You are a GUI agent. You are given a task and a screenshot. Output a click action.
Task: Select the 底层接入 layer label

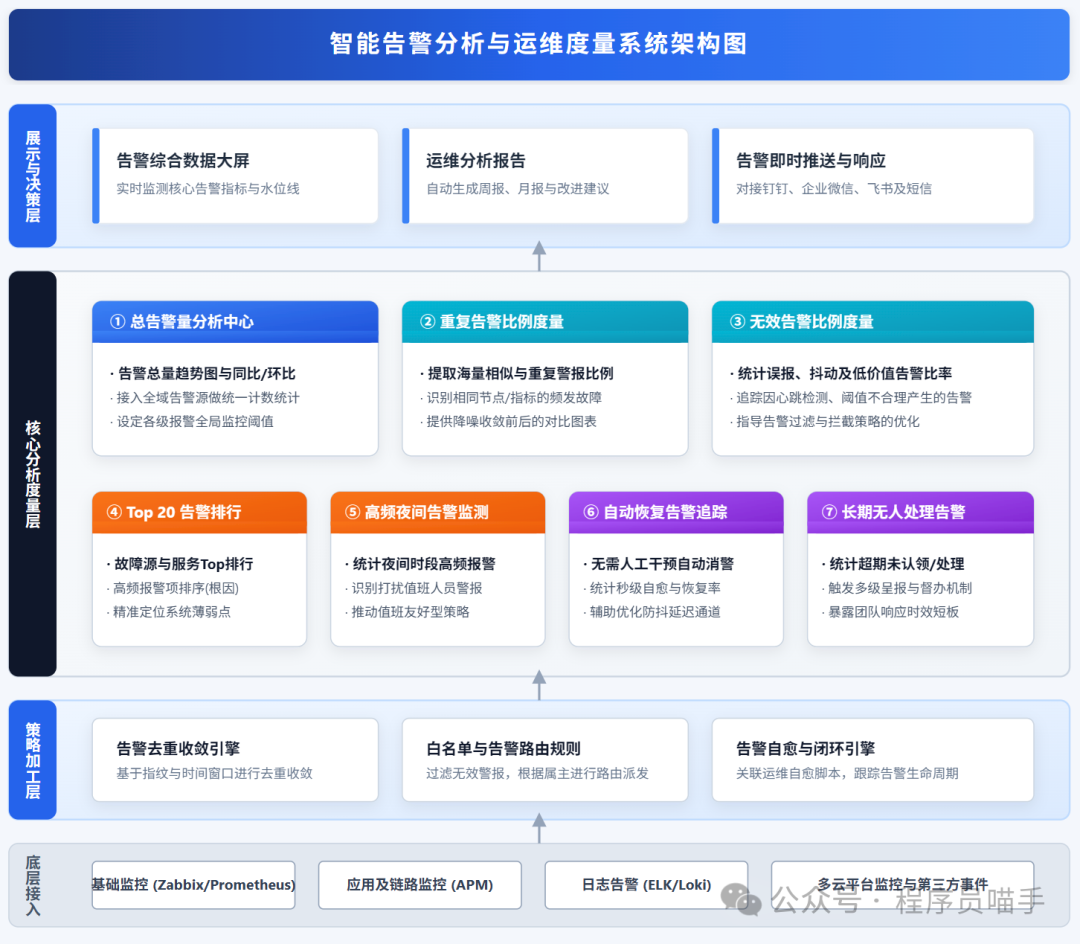(x=32, y=885)
